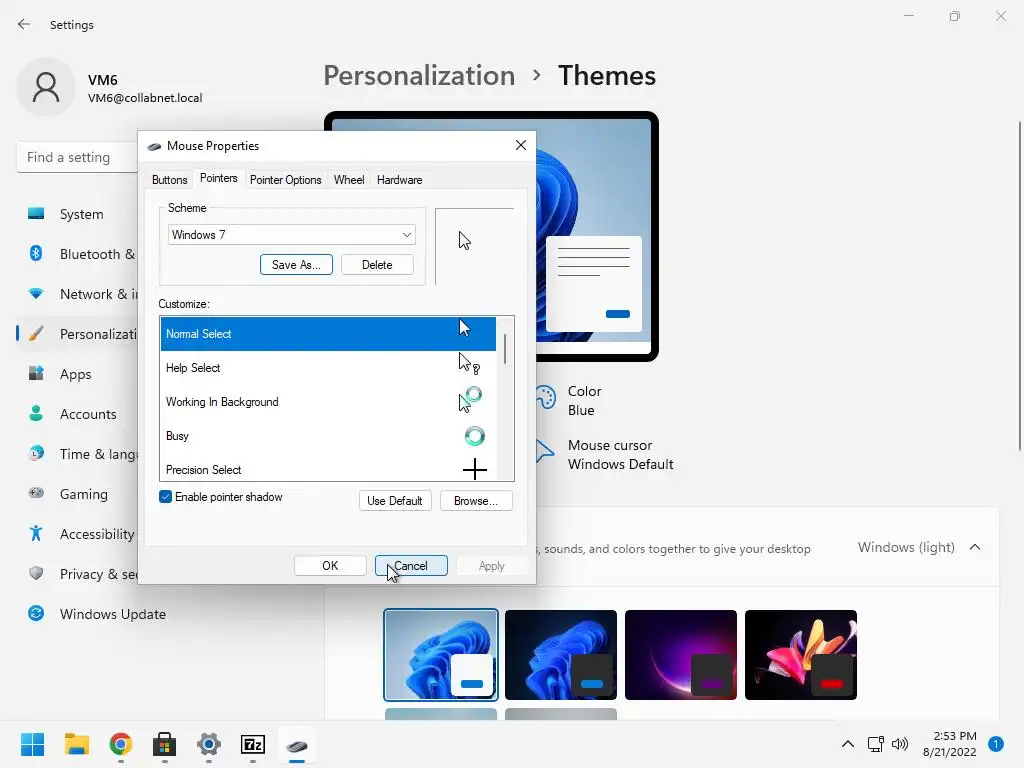This screenshot has width=1024, height=768.
Task: Click Cancel in Mouse Properties
Action: (x=411, y=566)
